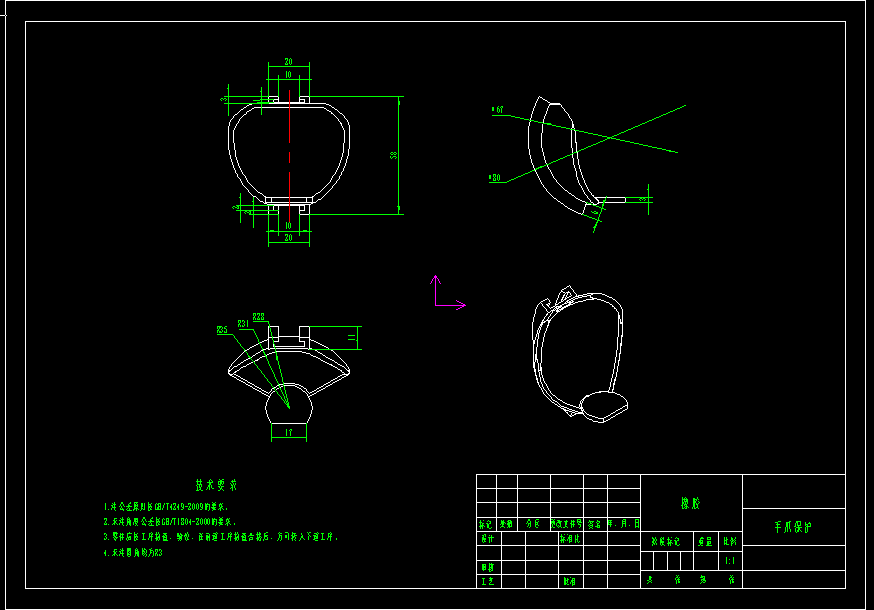Pick the R36 radius label
The height and width of the screenshot is (610, 874).
[222, 329]
